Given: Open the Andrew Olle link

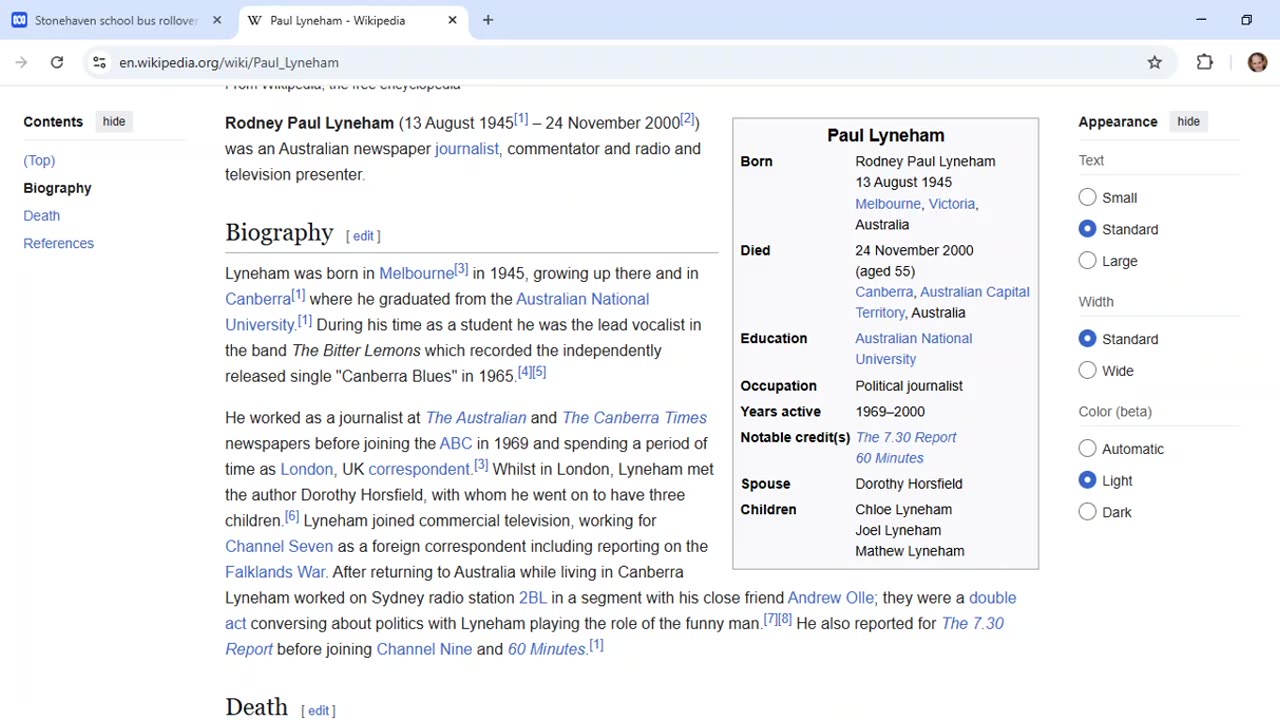Looking at the screenshot, I should [830, 598].
